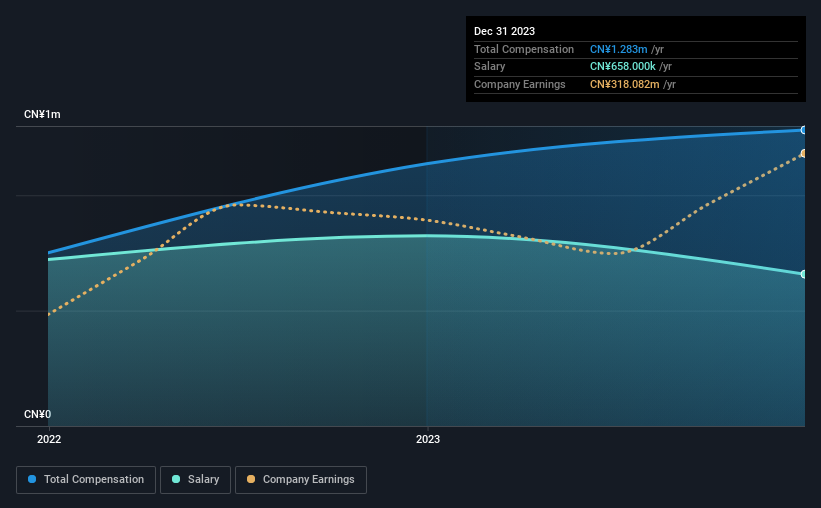Click the 2023 x-axis label
The image size is (821, 508).
(428, 439)
